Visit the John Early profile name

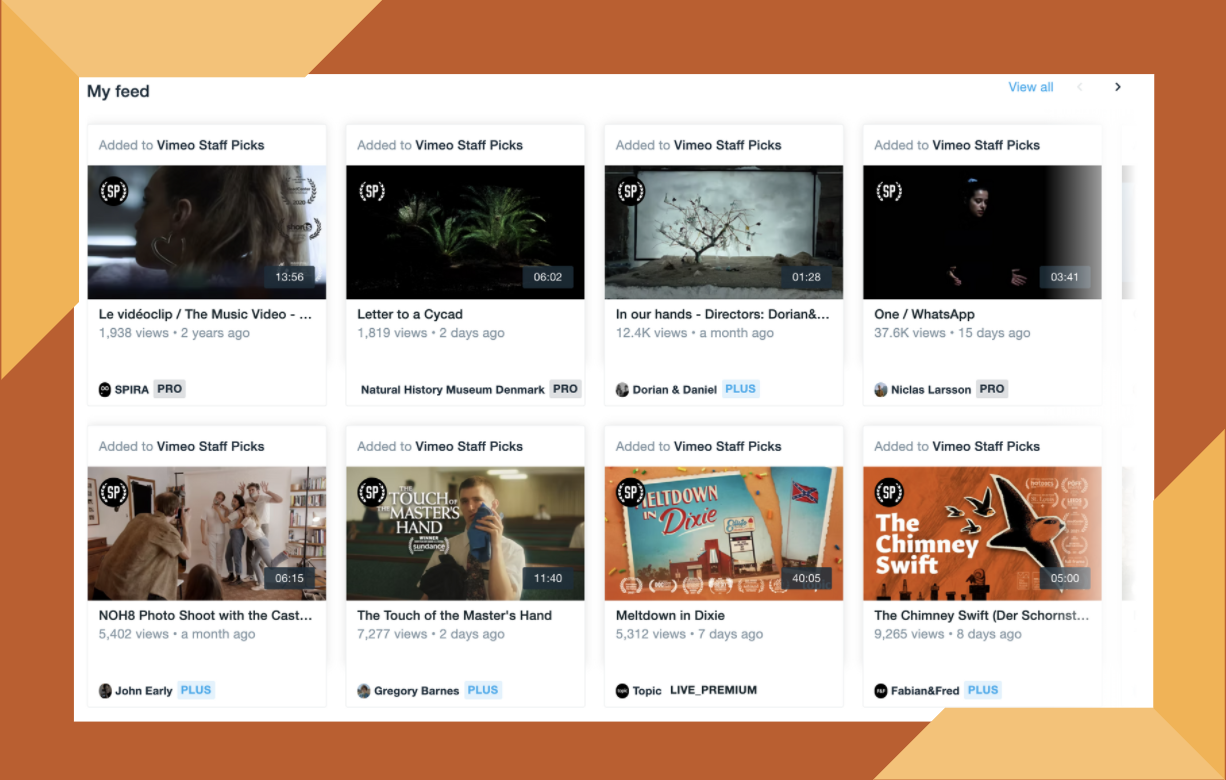pos(144,691)
